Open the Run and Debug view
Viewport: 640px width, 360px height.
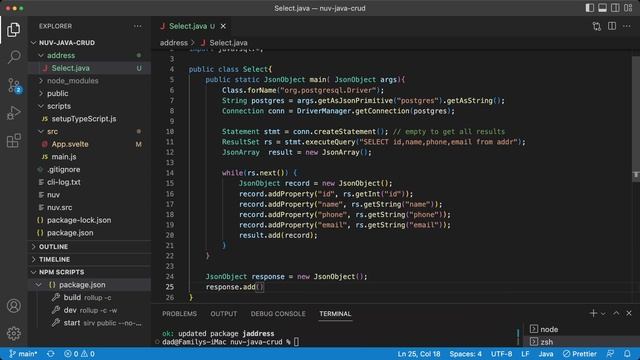(13, 113)
